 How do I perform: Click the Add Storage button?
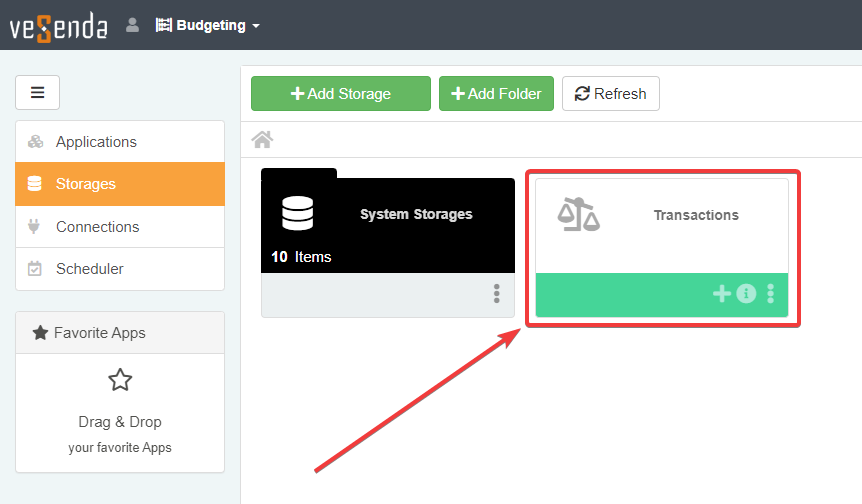click(340, 94)
